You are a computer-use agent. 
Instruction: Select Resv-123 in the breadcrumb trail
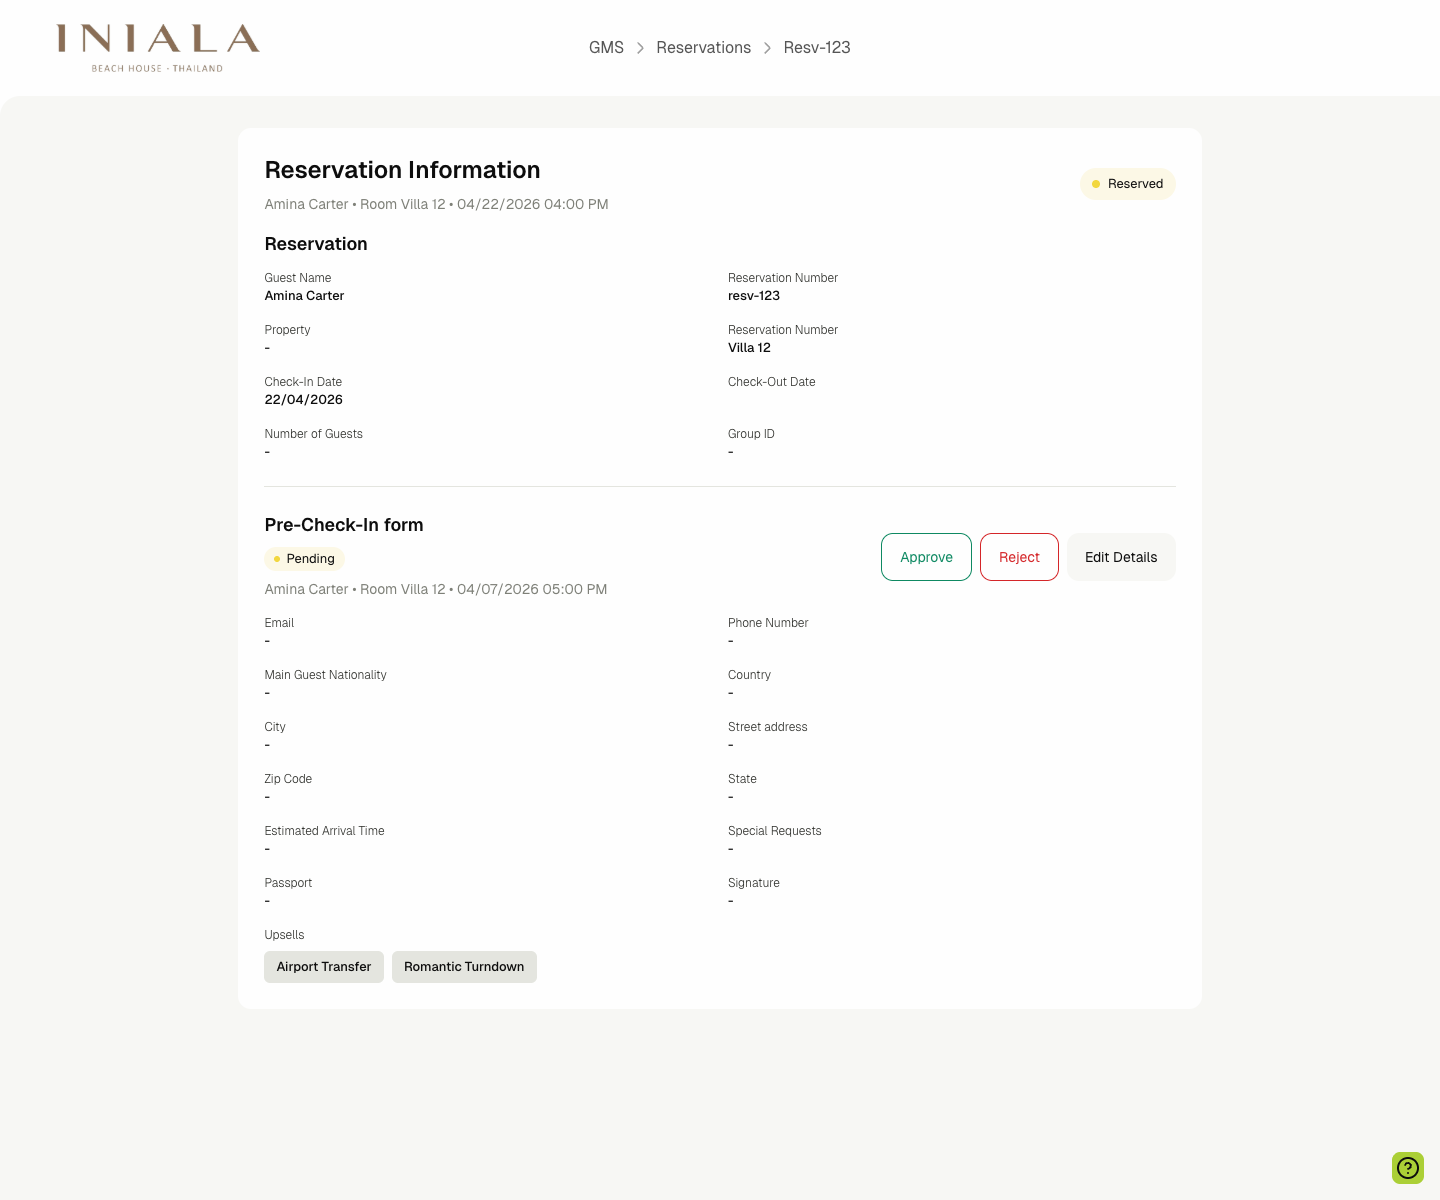coord(816,47)
